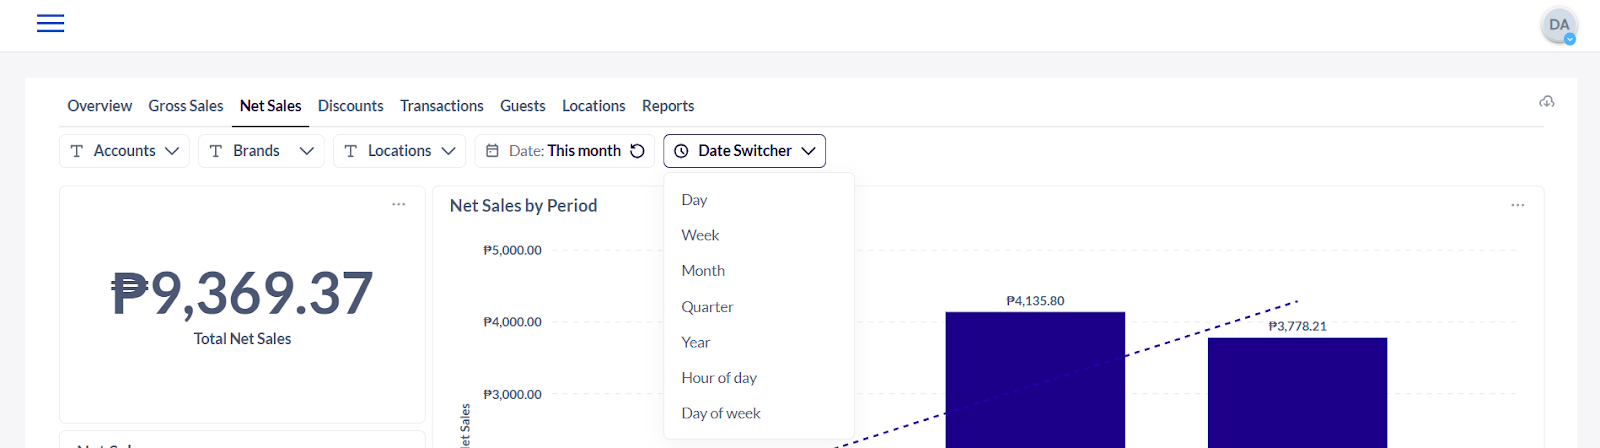Pick Day of week grouping option

click(x=720, y=413)
